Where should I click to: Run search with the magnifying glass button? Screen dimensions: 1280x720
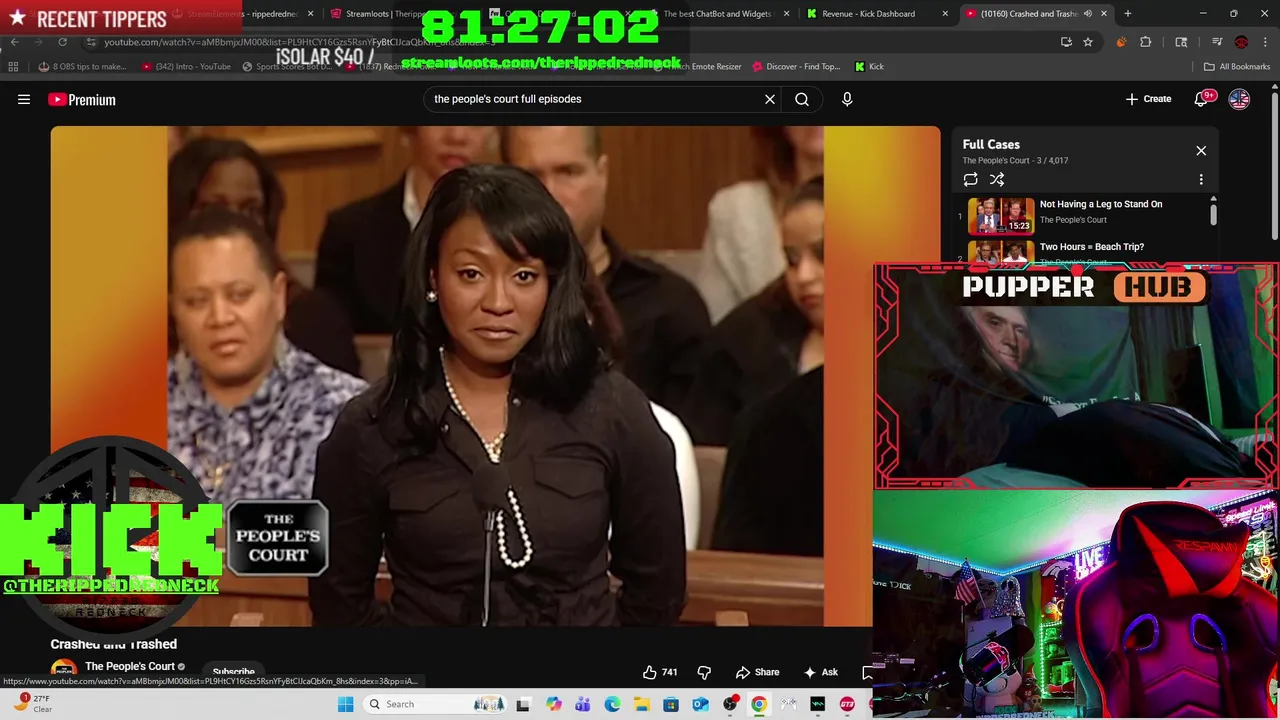802,99
